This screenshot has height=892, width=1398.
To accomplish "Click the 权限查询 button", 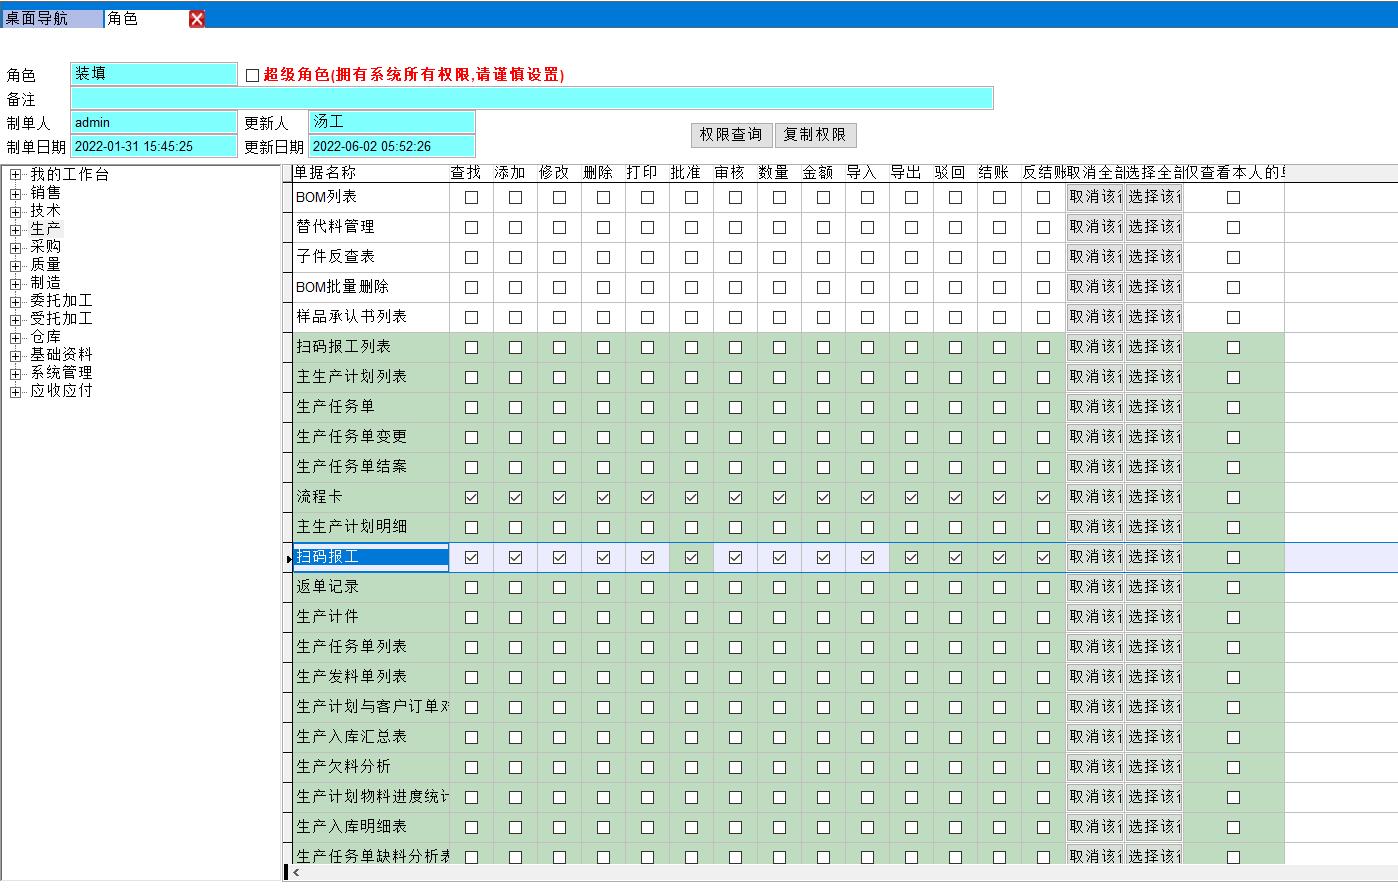I will tap(730, 135).
